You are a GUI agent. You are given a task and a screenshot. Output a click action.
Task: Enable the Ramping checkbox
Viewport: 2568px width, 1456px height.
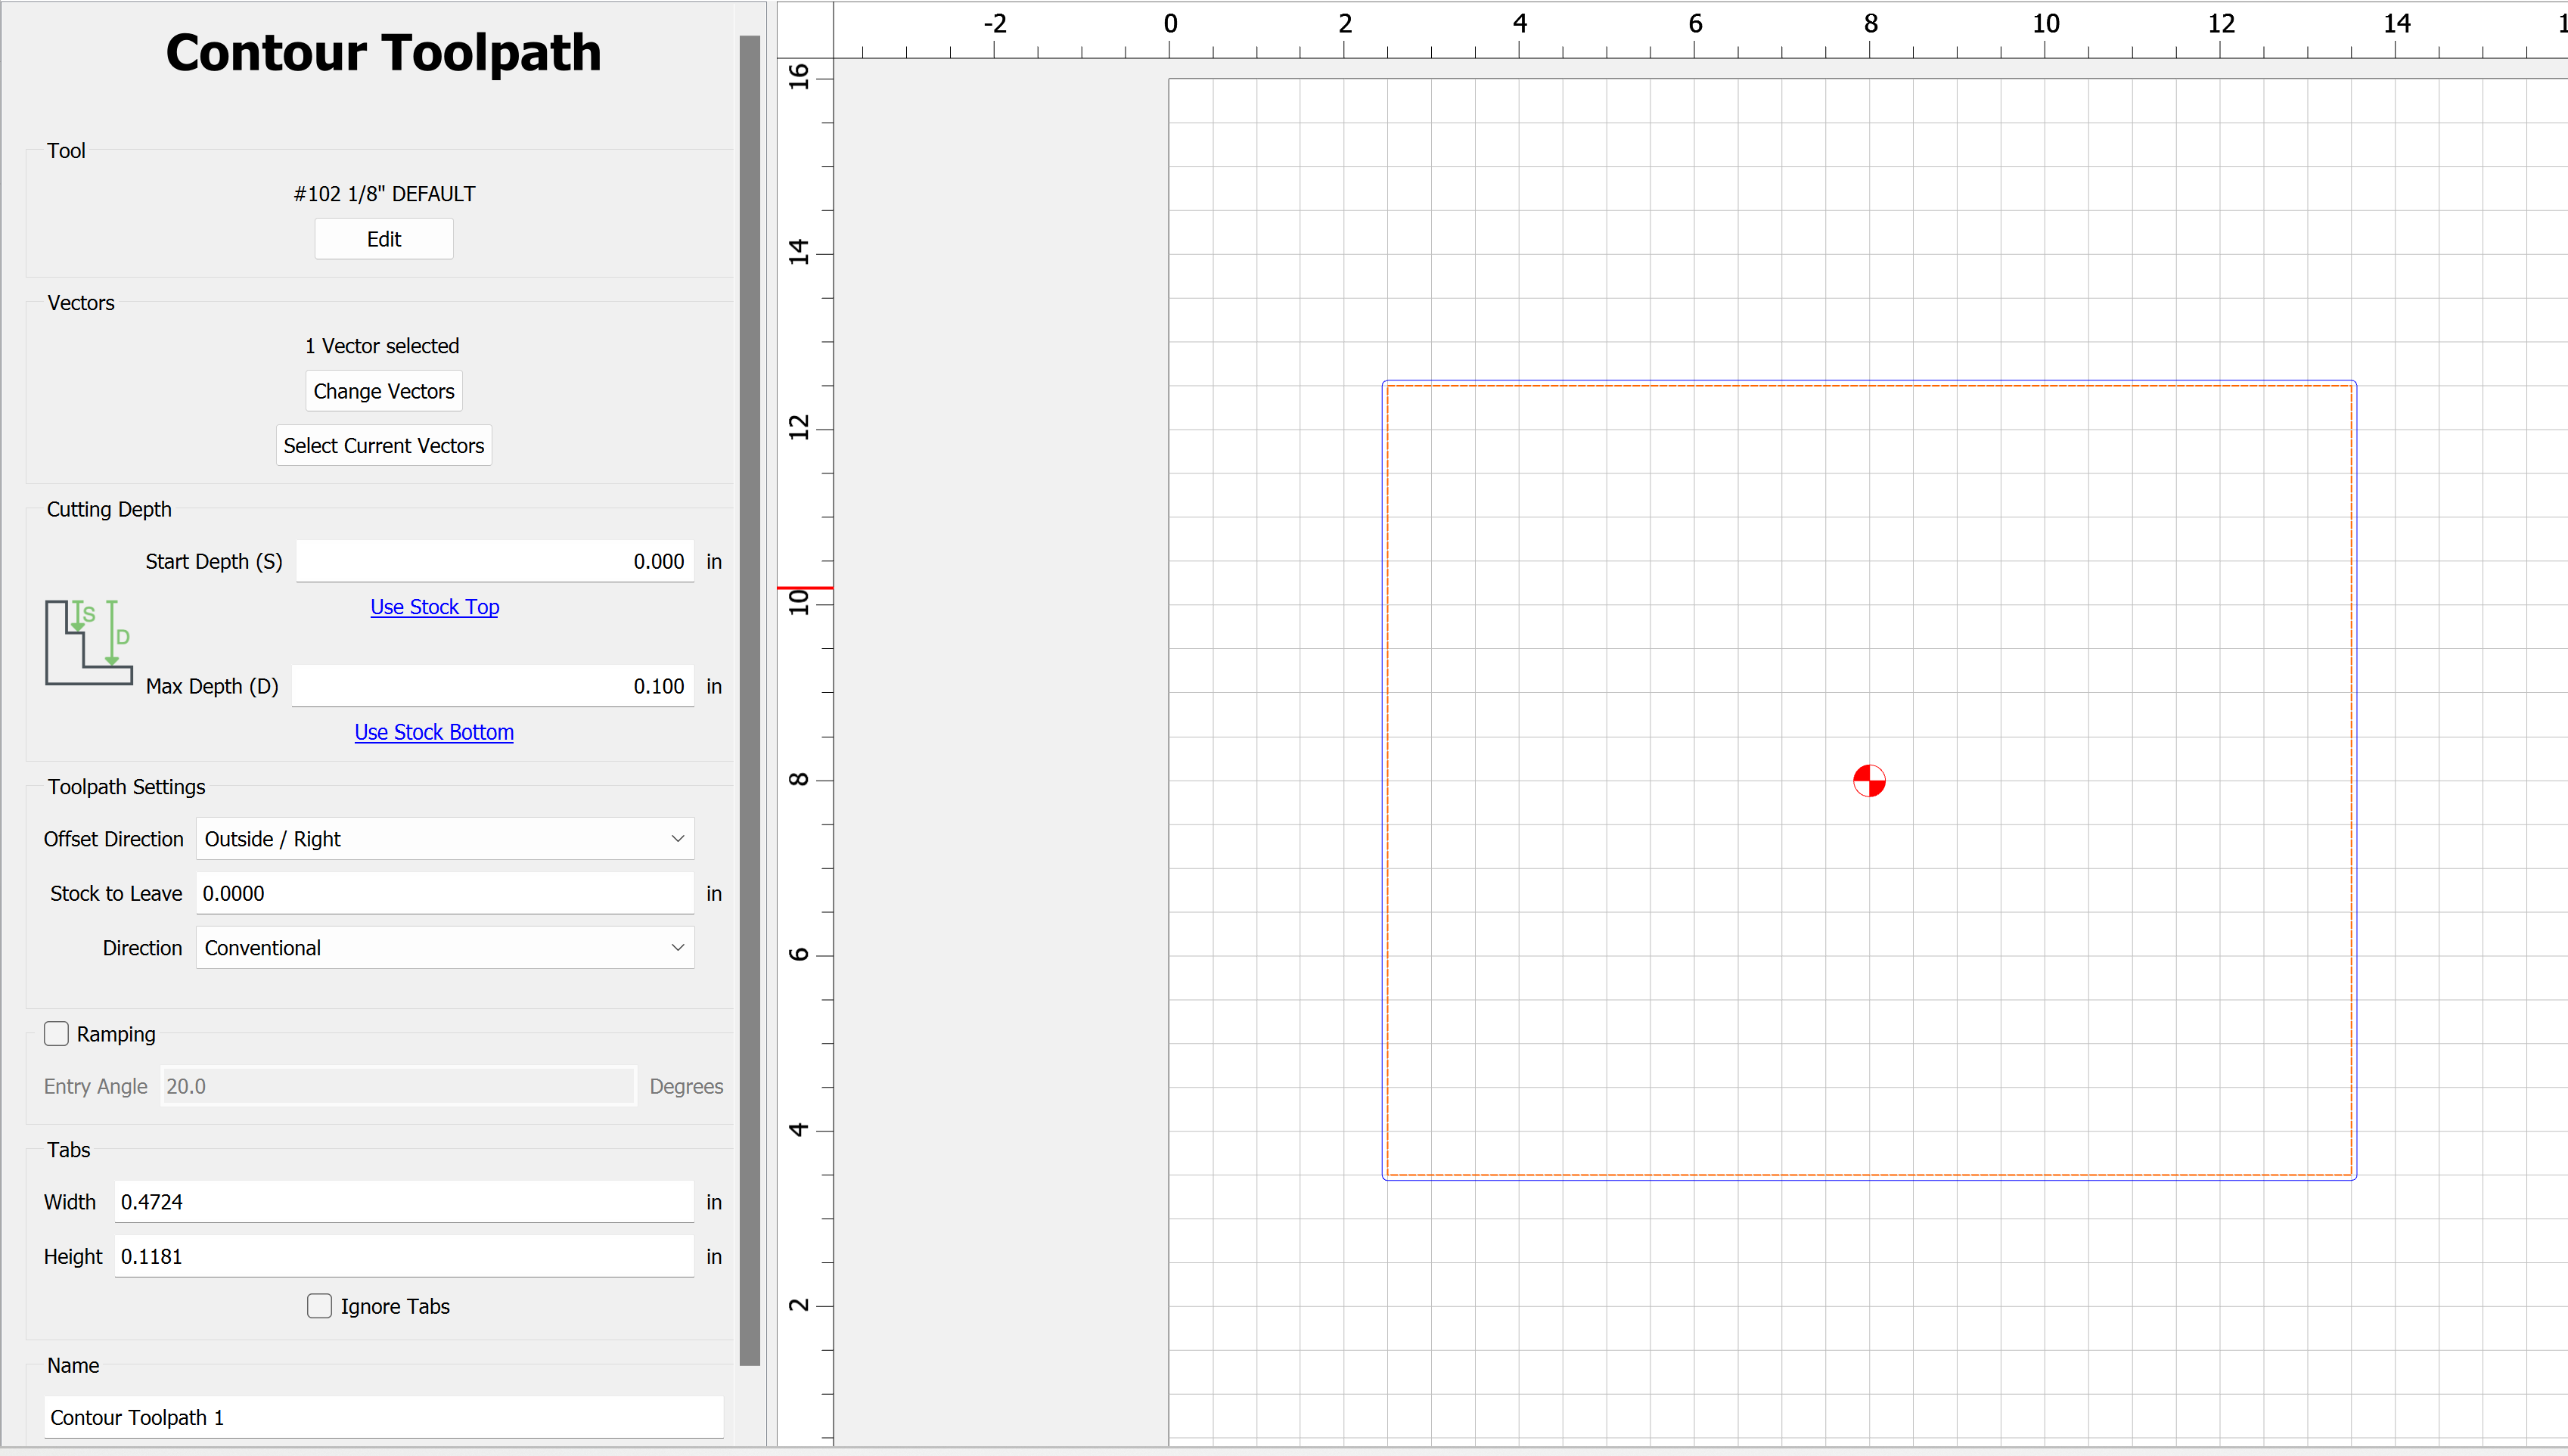(x=57, y=1033)
